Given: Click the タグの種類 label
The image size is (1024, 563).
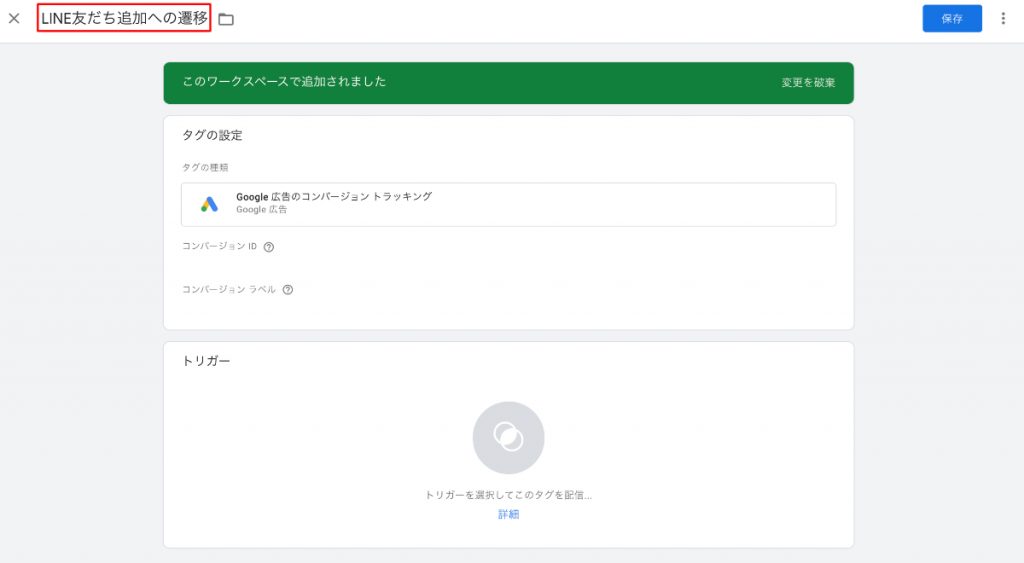Looking at the screenshot, I should (x=205, y=167).
